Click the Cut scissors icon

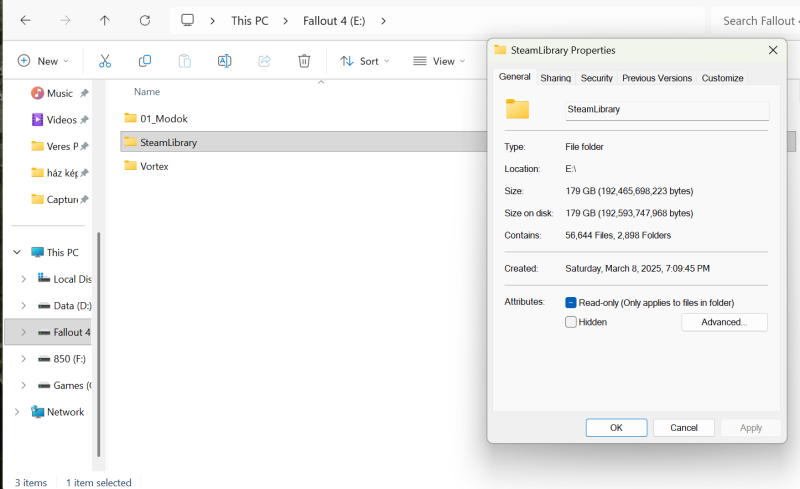105,61
